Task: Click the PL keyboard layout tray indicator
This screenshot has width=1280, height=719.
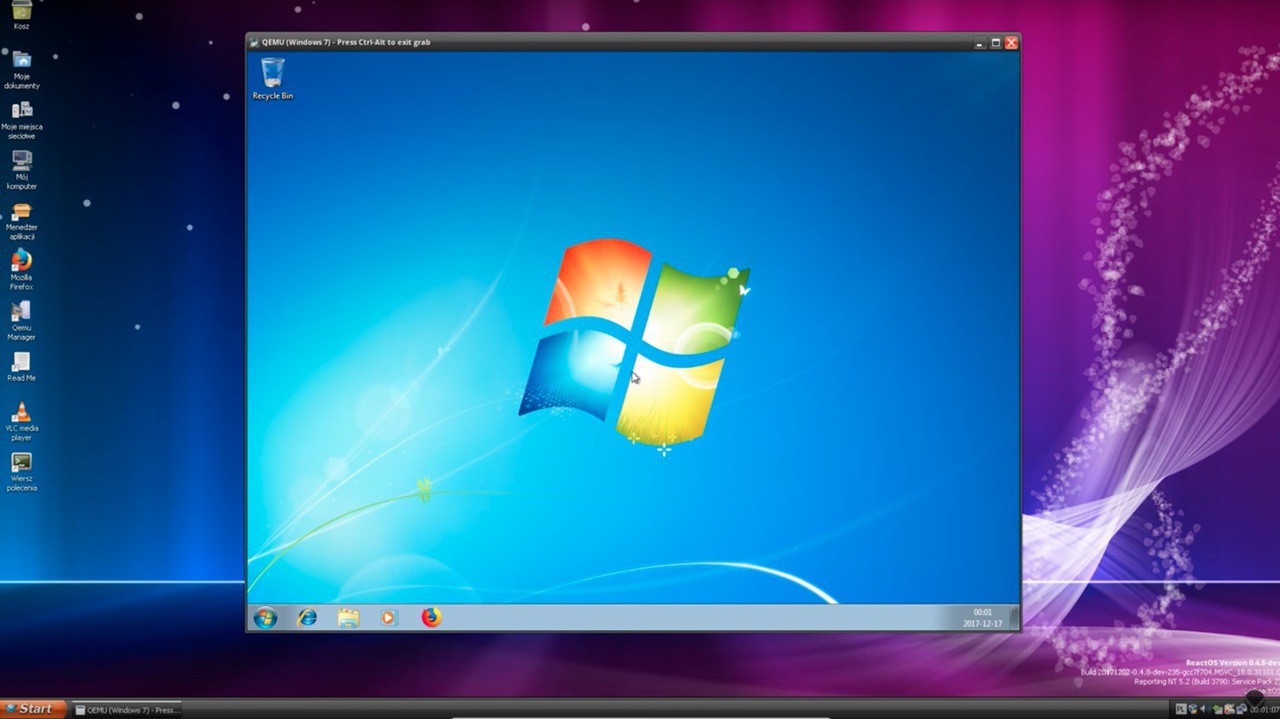Action: tap(1181, 709)
